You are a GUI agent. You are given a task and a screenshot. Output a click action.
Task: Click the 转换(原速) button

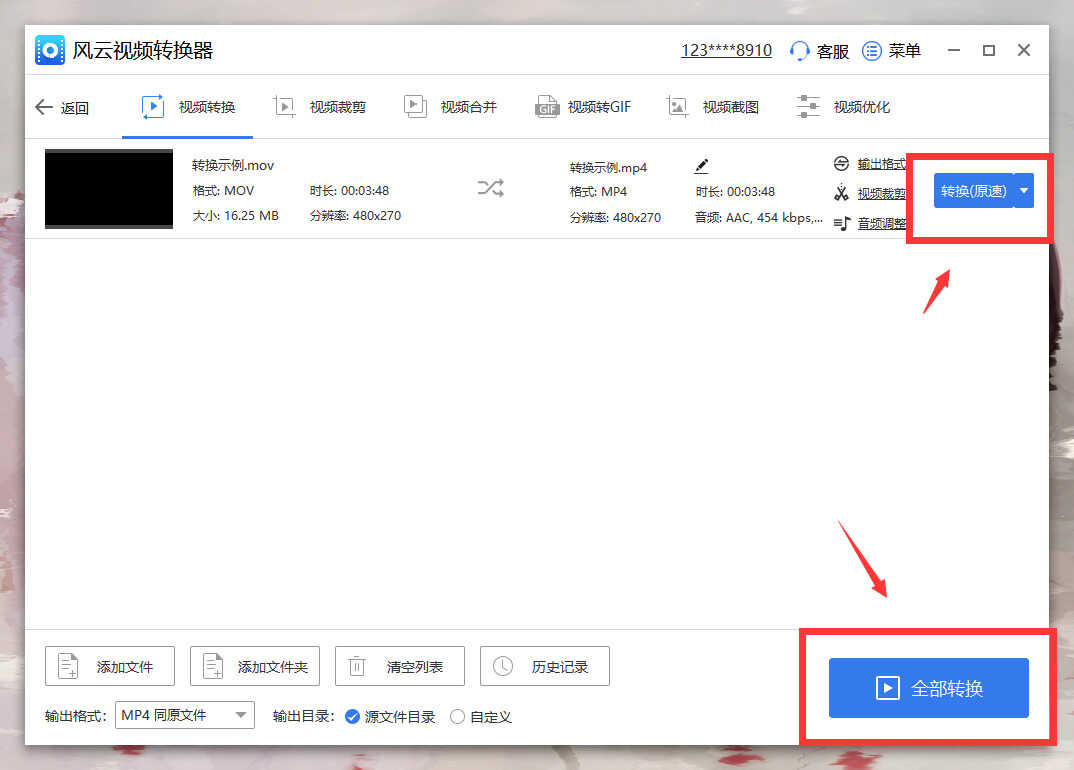[x=973, y=190]
